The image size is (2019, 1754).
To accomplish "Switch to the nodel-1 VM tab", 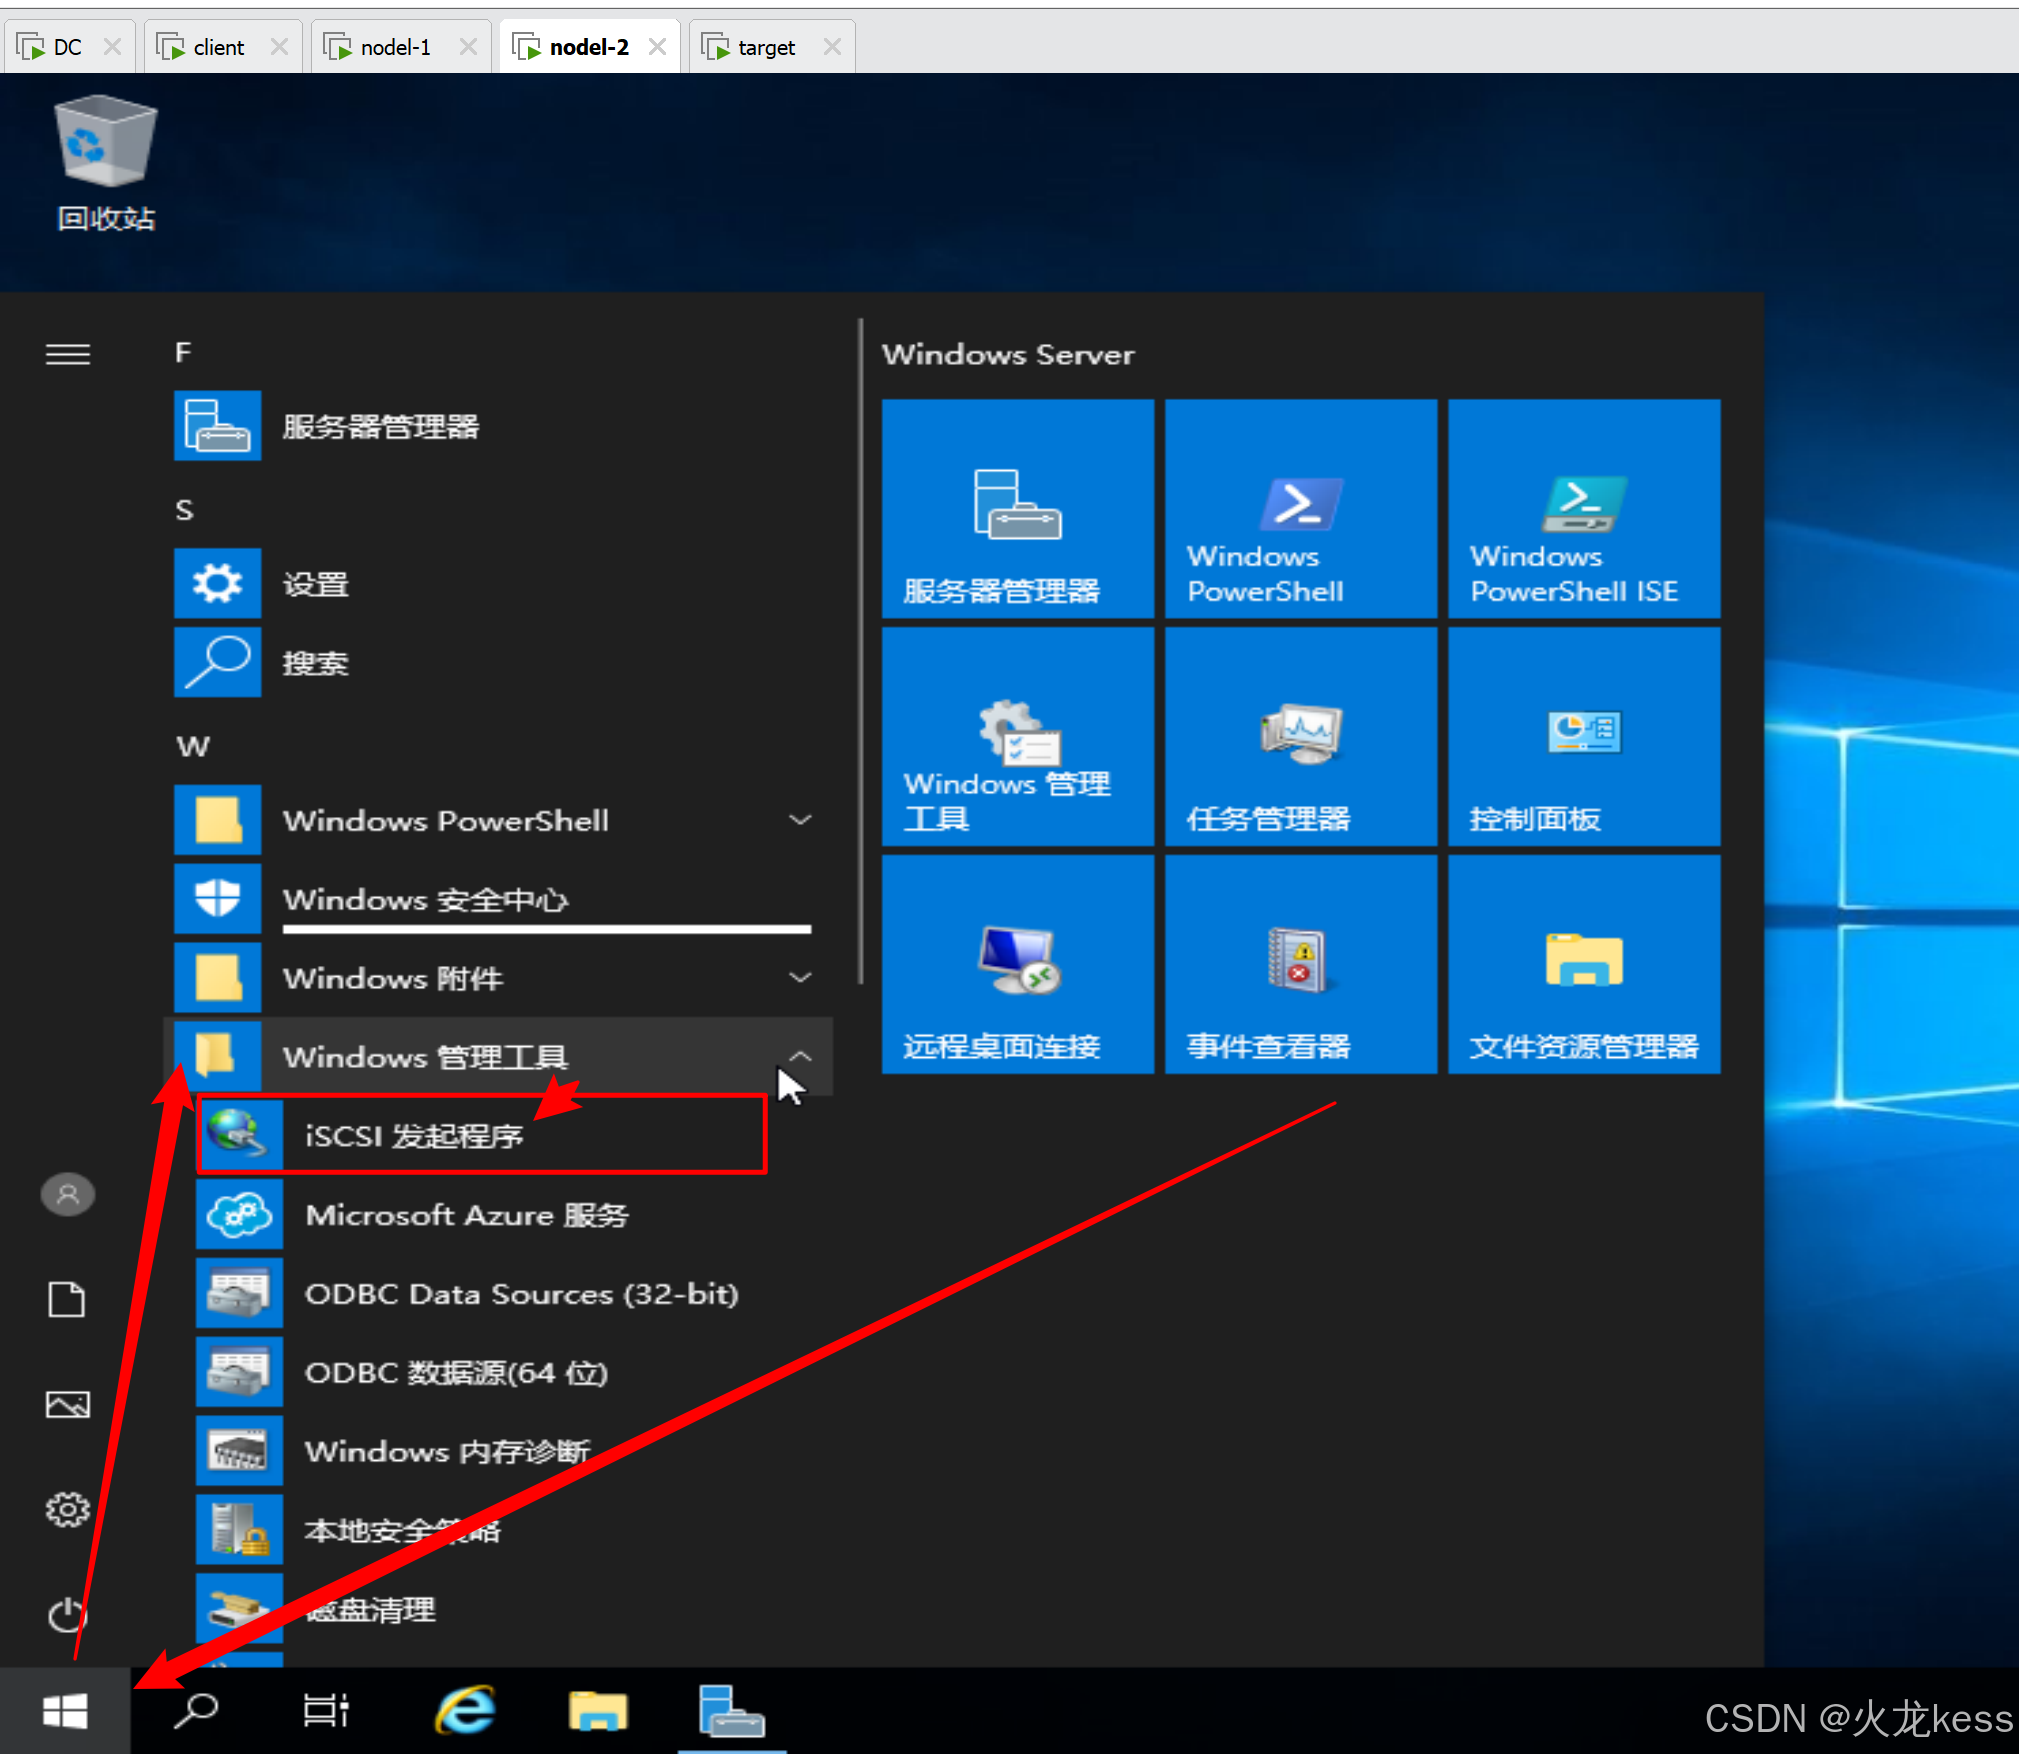I will click(395, 47).
